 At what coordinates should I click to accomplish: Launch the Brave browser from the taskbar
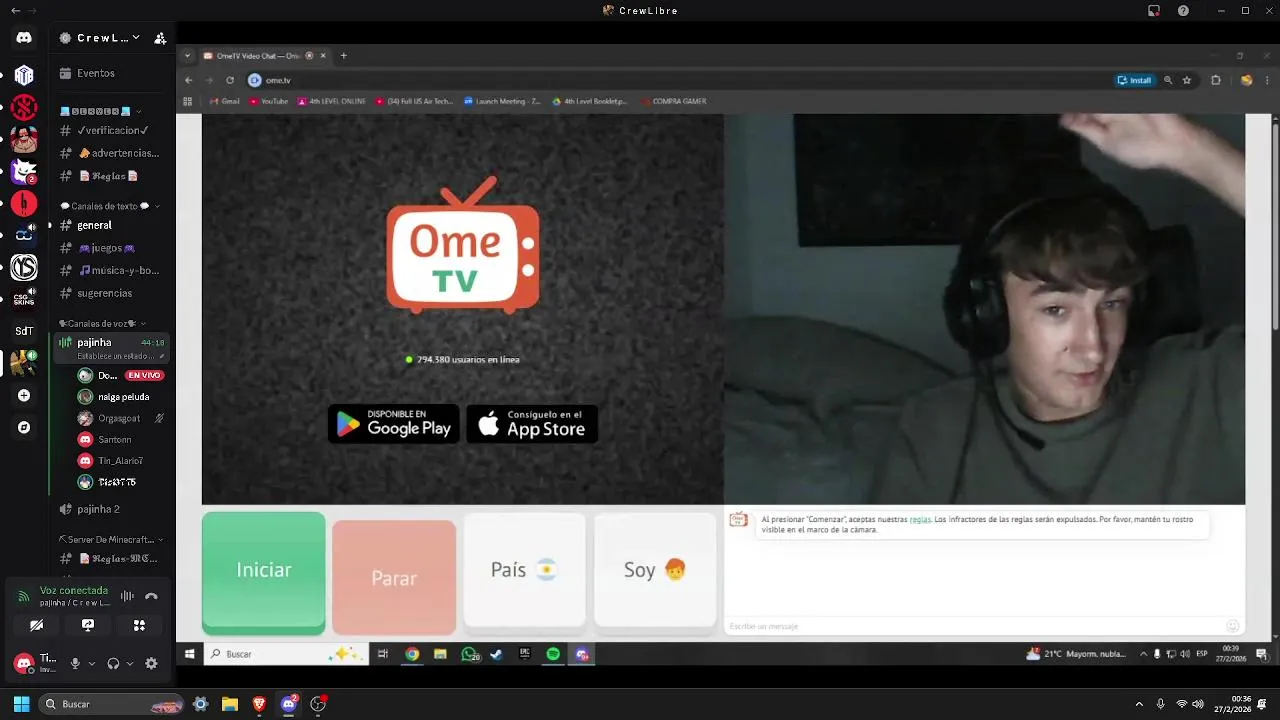(x=259, y=704)
